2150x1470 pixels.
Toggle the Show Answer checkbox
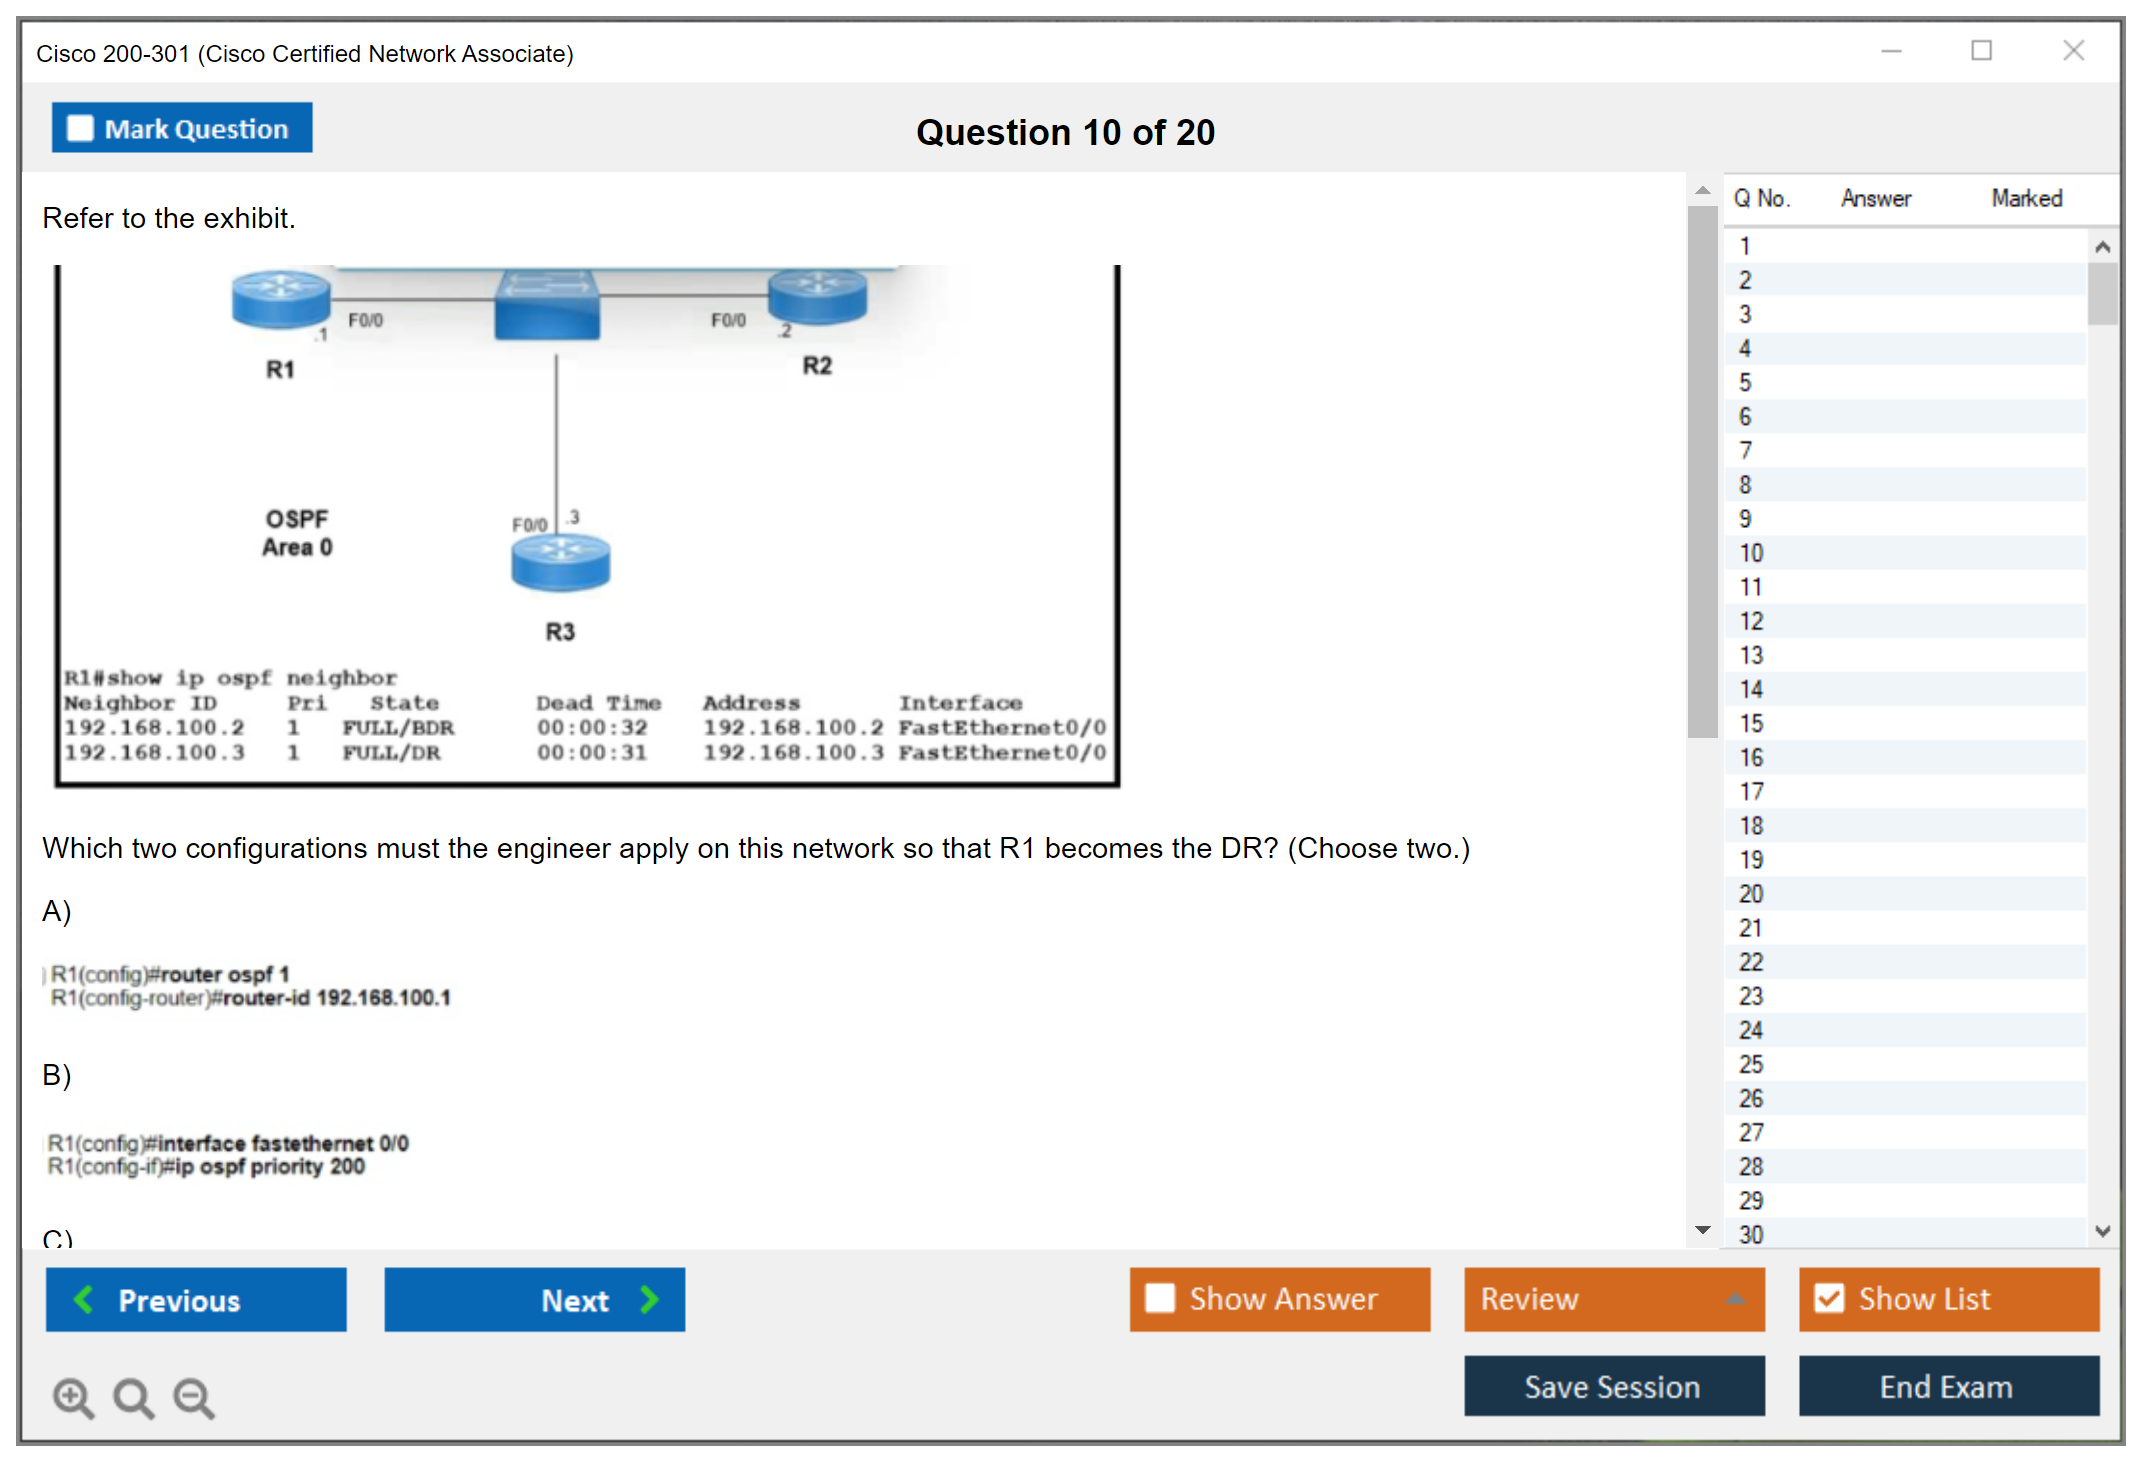tap(1160, 1298)
